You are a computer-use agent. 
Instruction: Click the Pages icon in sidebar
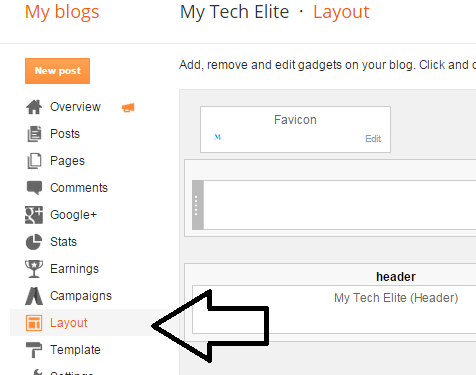pos(34,161)
